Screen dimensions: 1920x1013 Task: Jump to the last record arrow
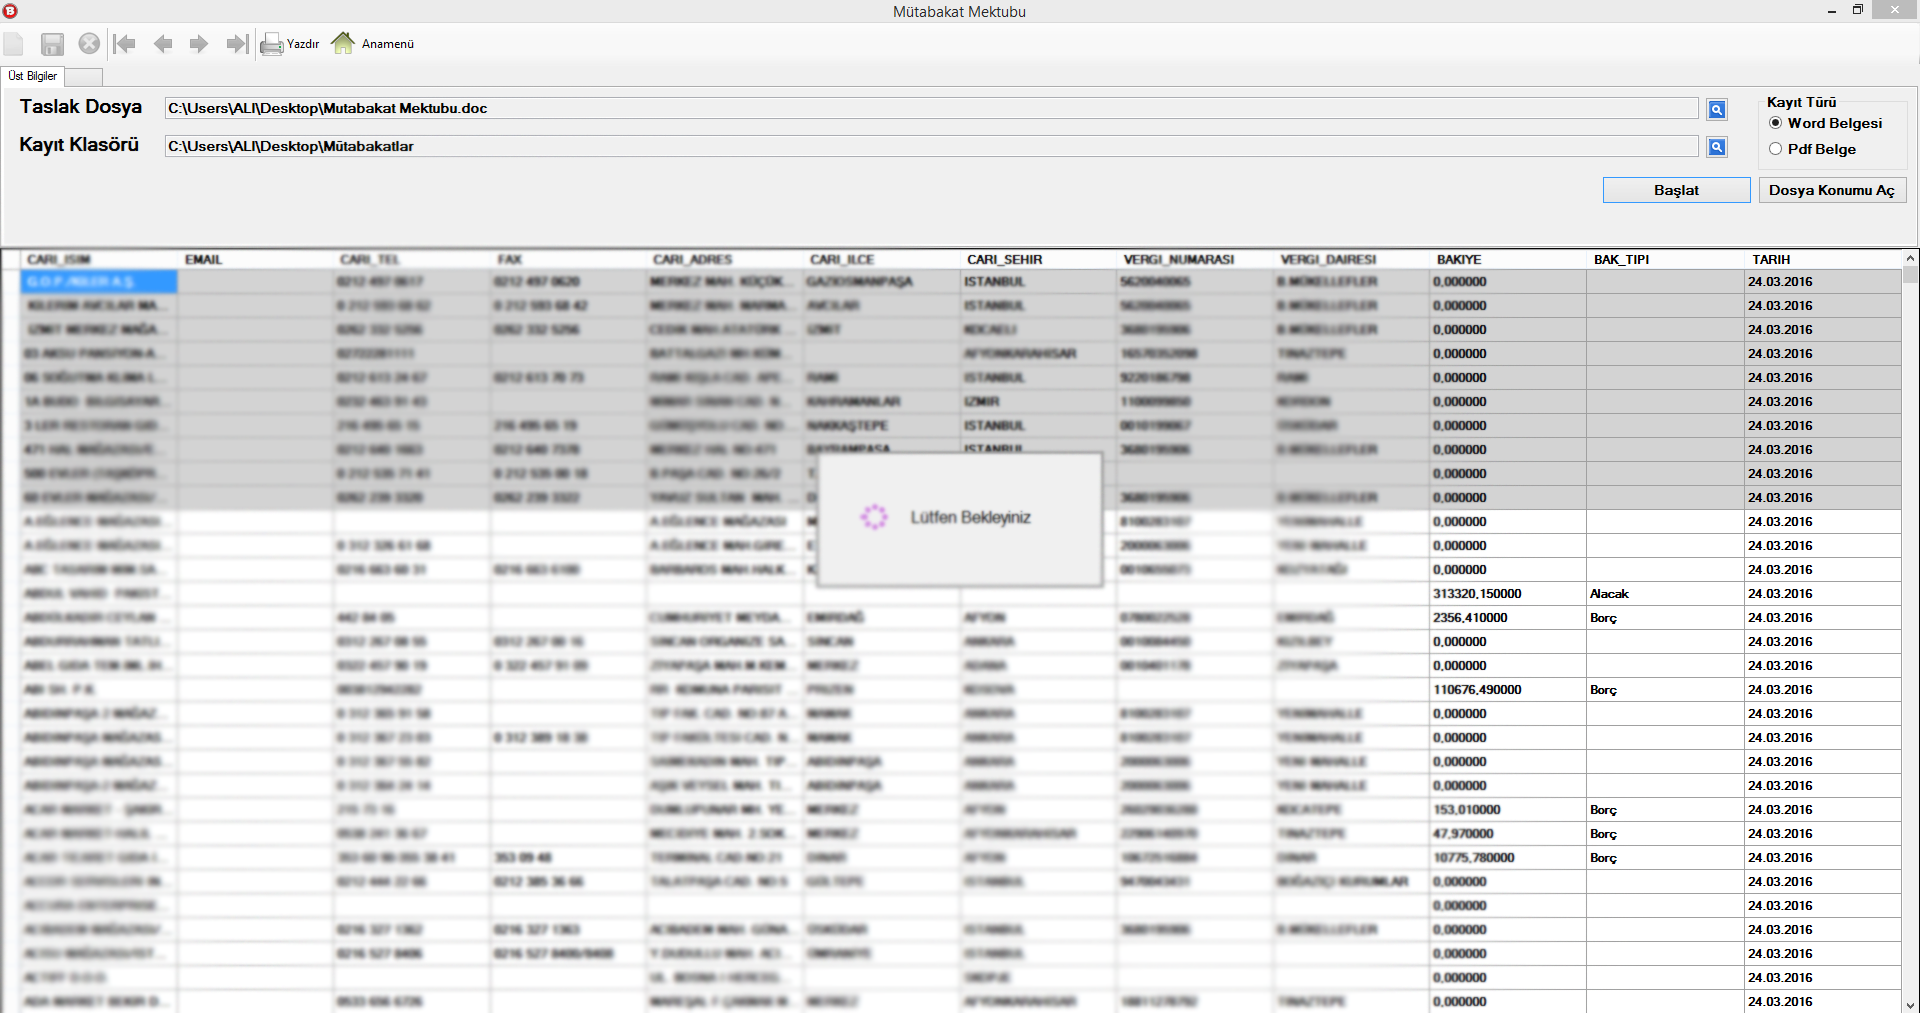[x=237, y=44]
